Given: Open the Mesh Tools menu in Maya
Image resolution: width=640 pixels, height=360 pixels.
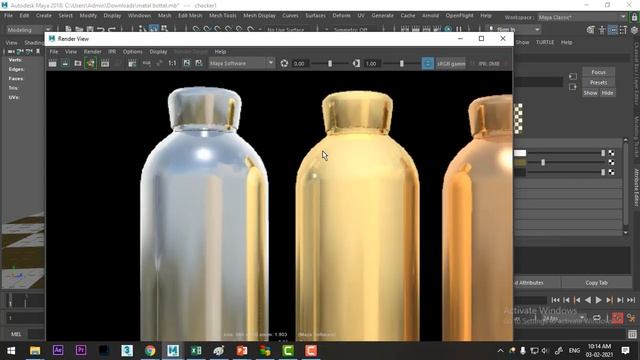Looking at the screenshot, I should click(x=222, y=16).
